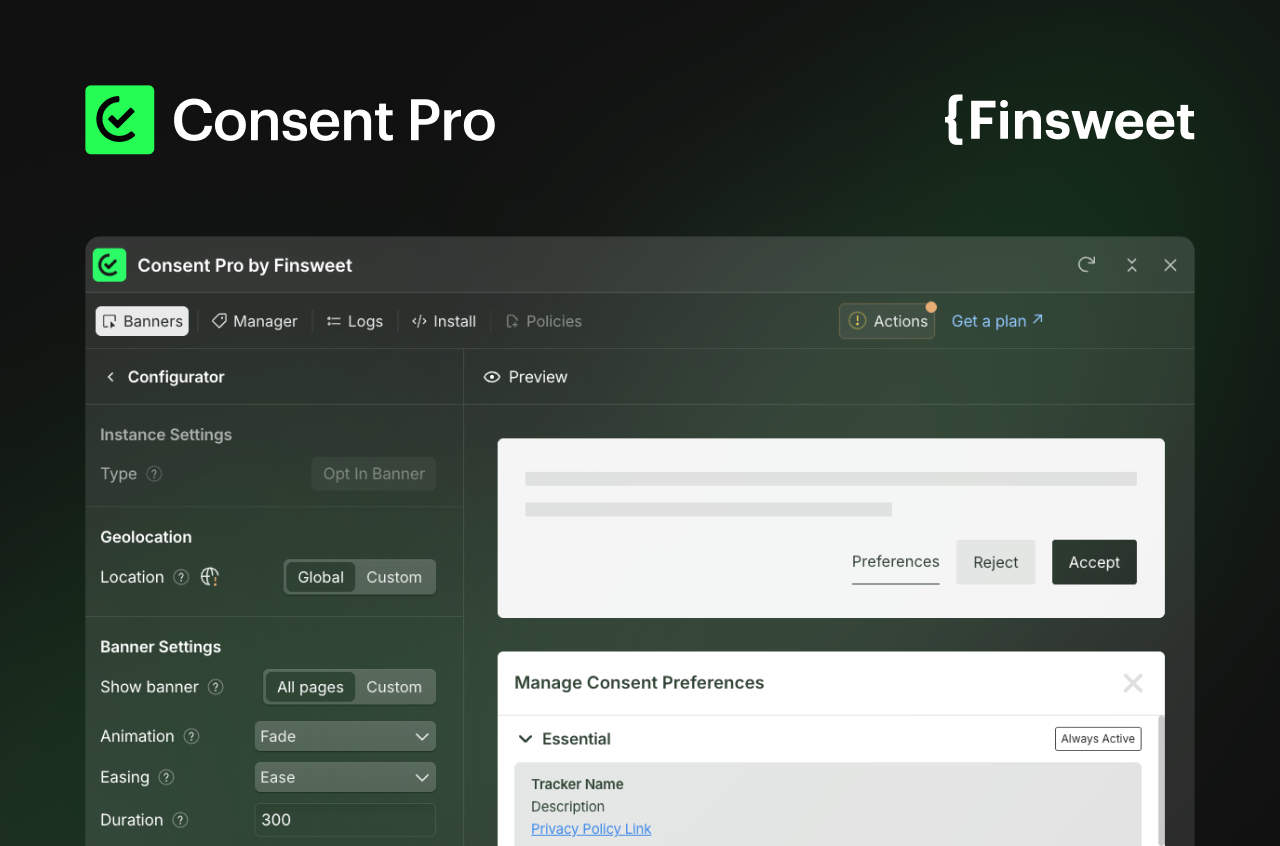Click the Preferences link in banner preview
The height and width of the screenshot is (846, 1280).
896,562
